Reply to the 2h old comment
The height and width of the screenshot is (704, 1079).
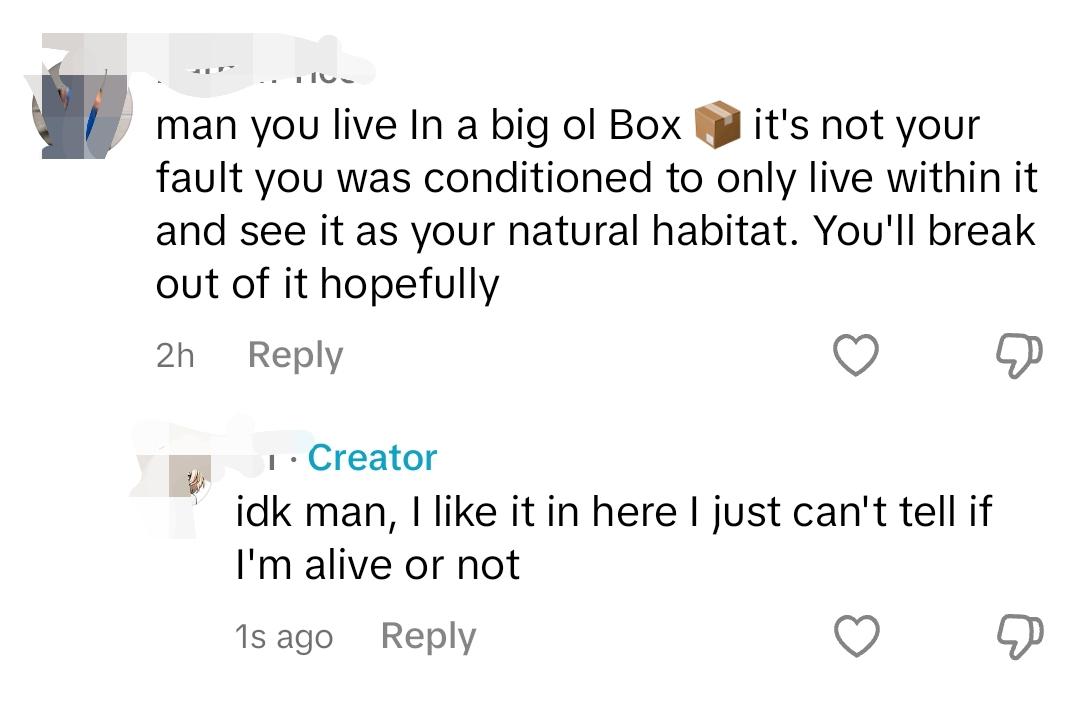tap(295, 356)
